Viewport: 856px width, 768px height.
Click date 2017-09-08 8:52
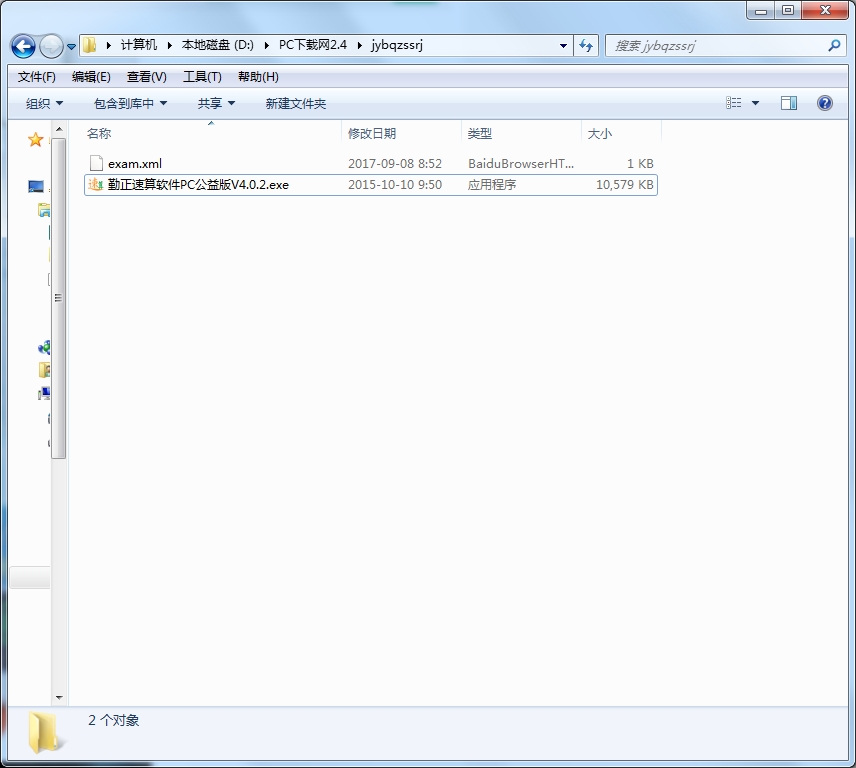[x=395, y=164]
